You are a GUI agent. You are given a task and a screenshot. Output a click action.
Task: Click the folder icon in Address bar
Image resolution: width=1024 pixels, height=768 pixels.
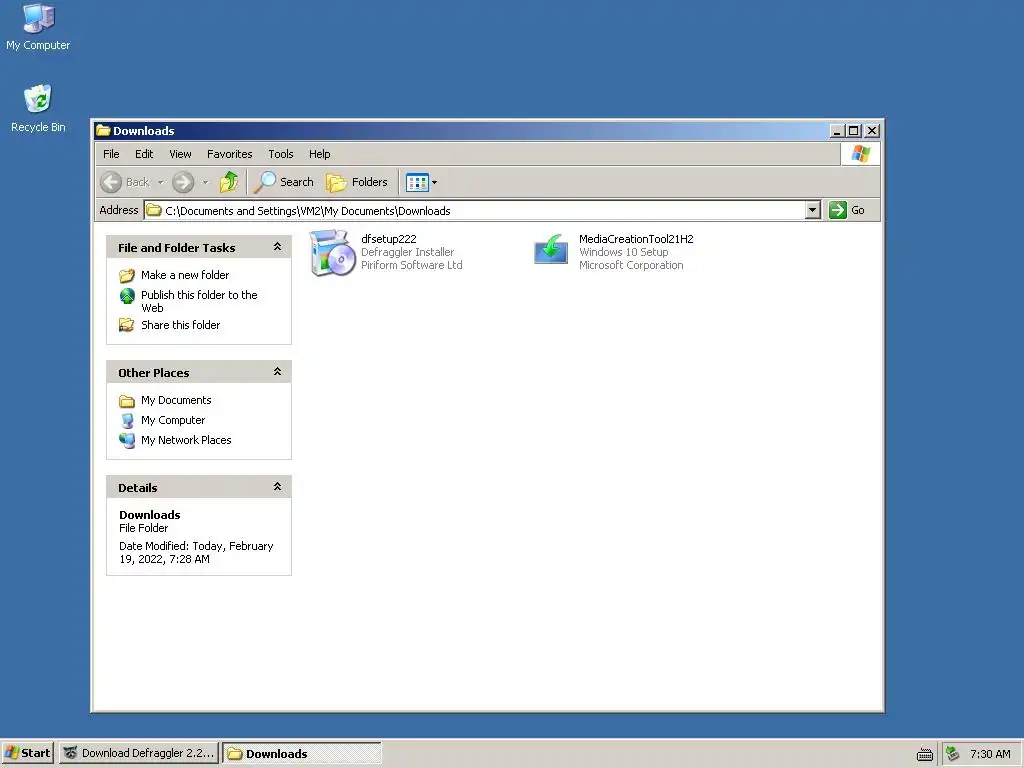(x=153, y=210)
